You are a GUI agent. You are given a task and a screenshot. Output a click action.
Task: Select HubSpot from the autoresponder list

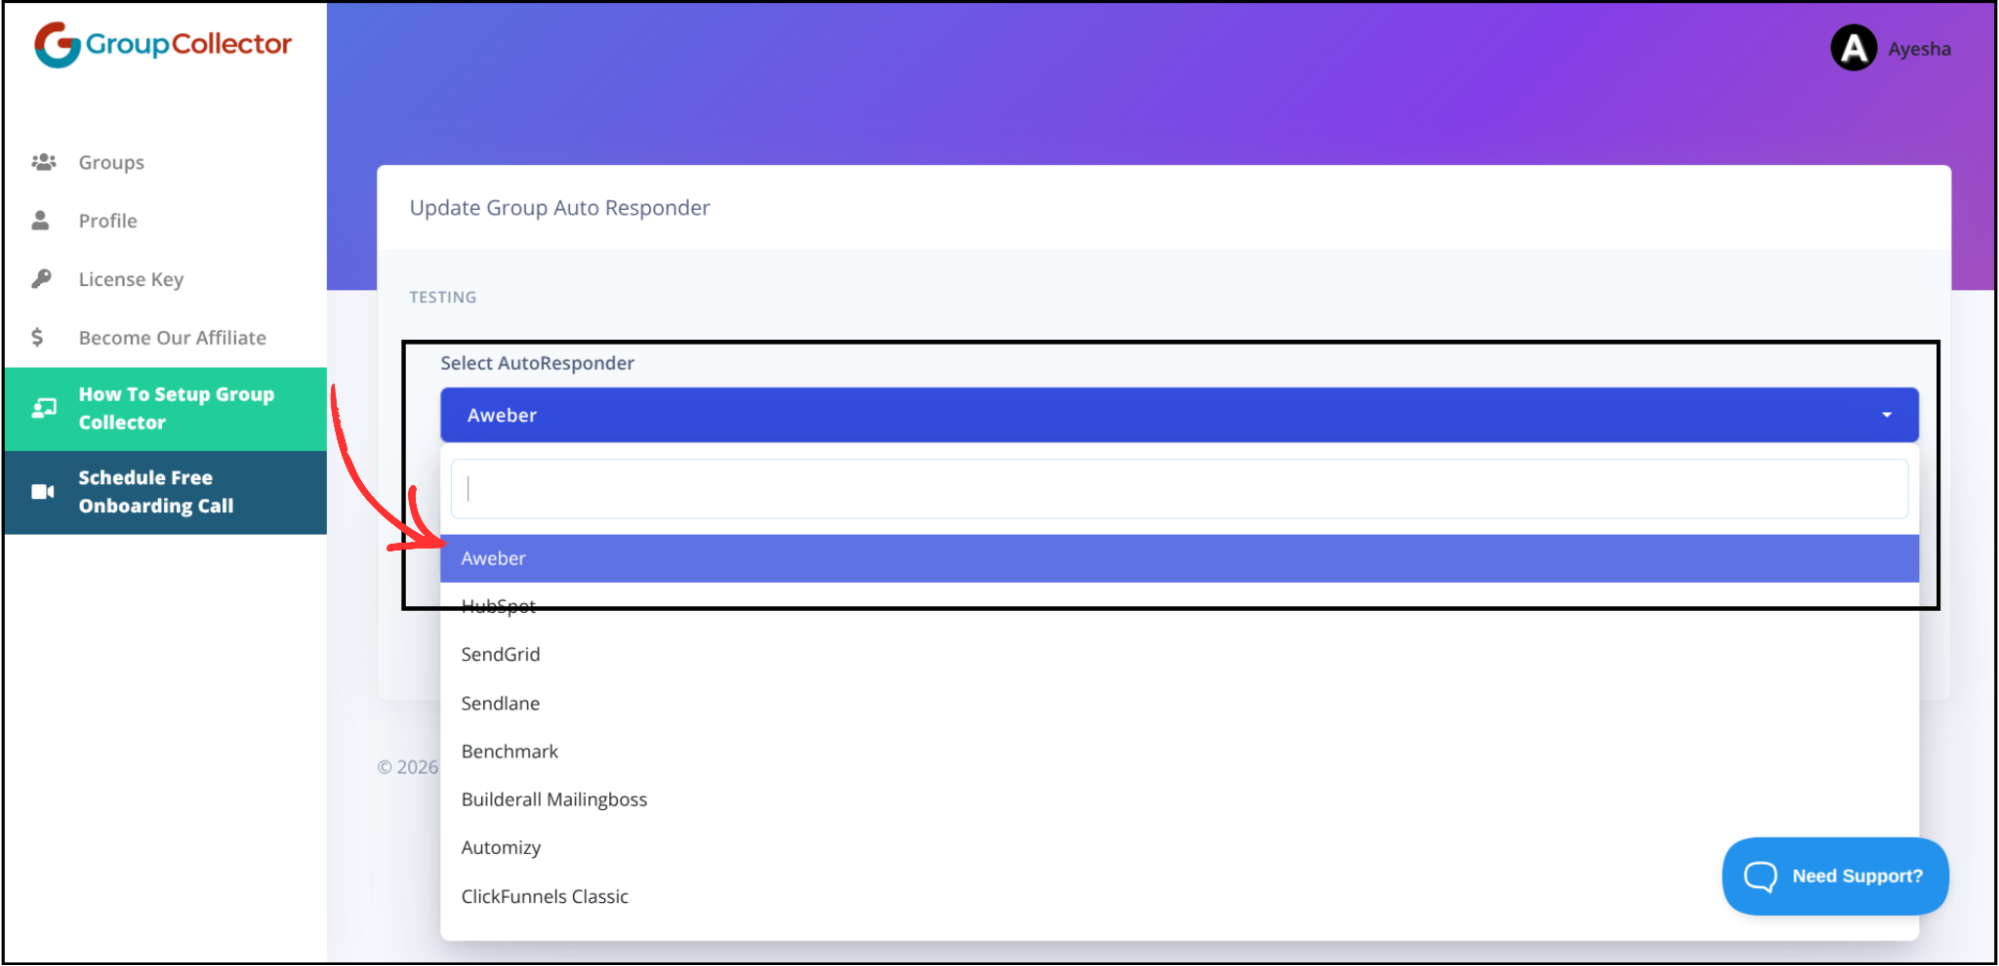tap(498, 605)
